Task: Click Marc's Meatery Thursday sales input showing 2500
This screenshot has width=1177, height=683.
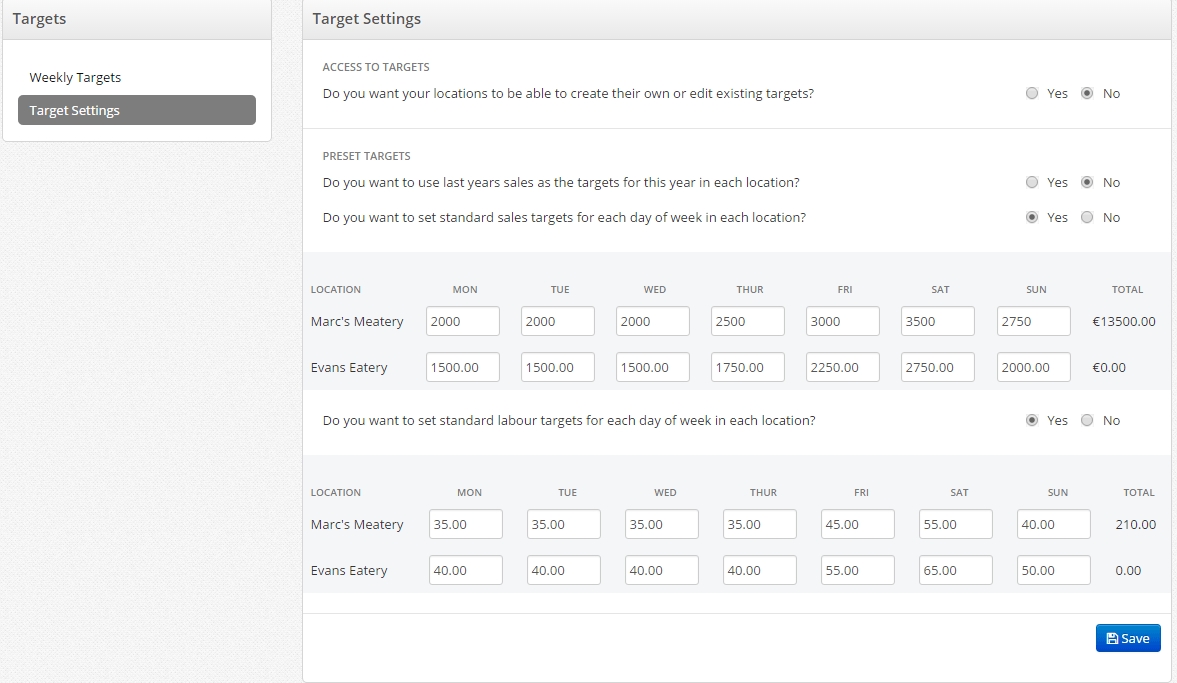Action: [x=747, y=321]
